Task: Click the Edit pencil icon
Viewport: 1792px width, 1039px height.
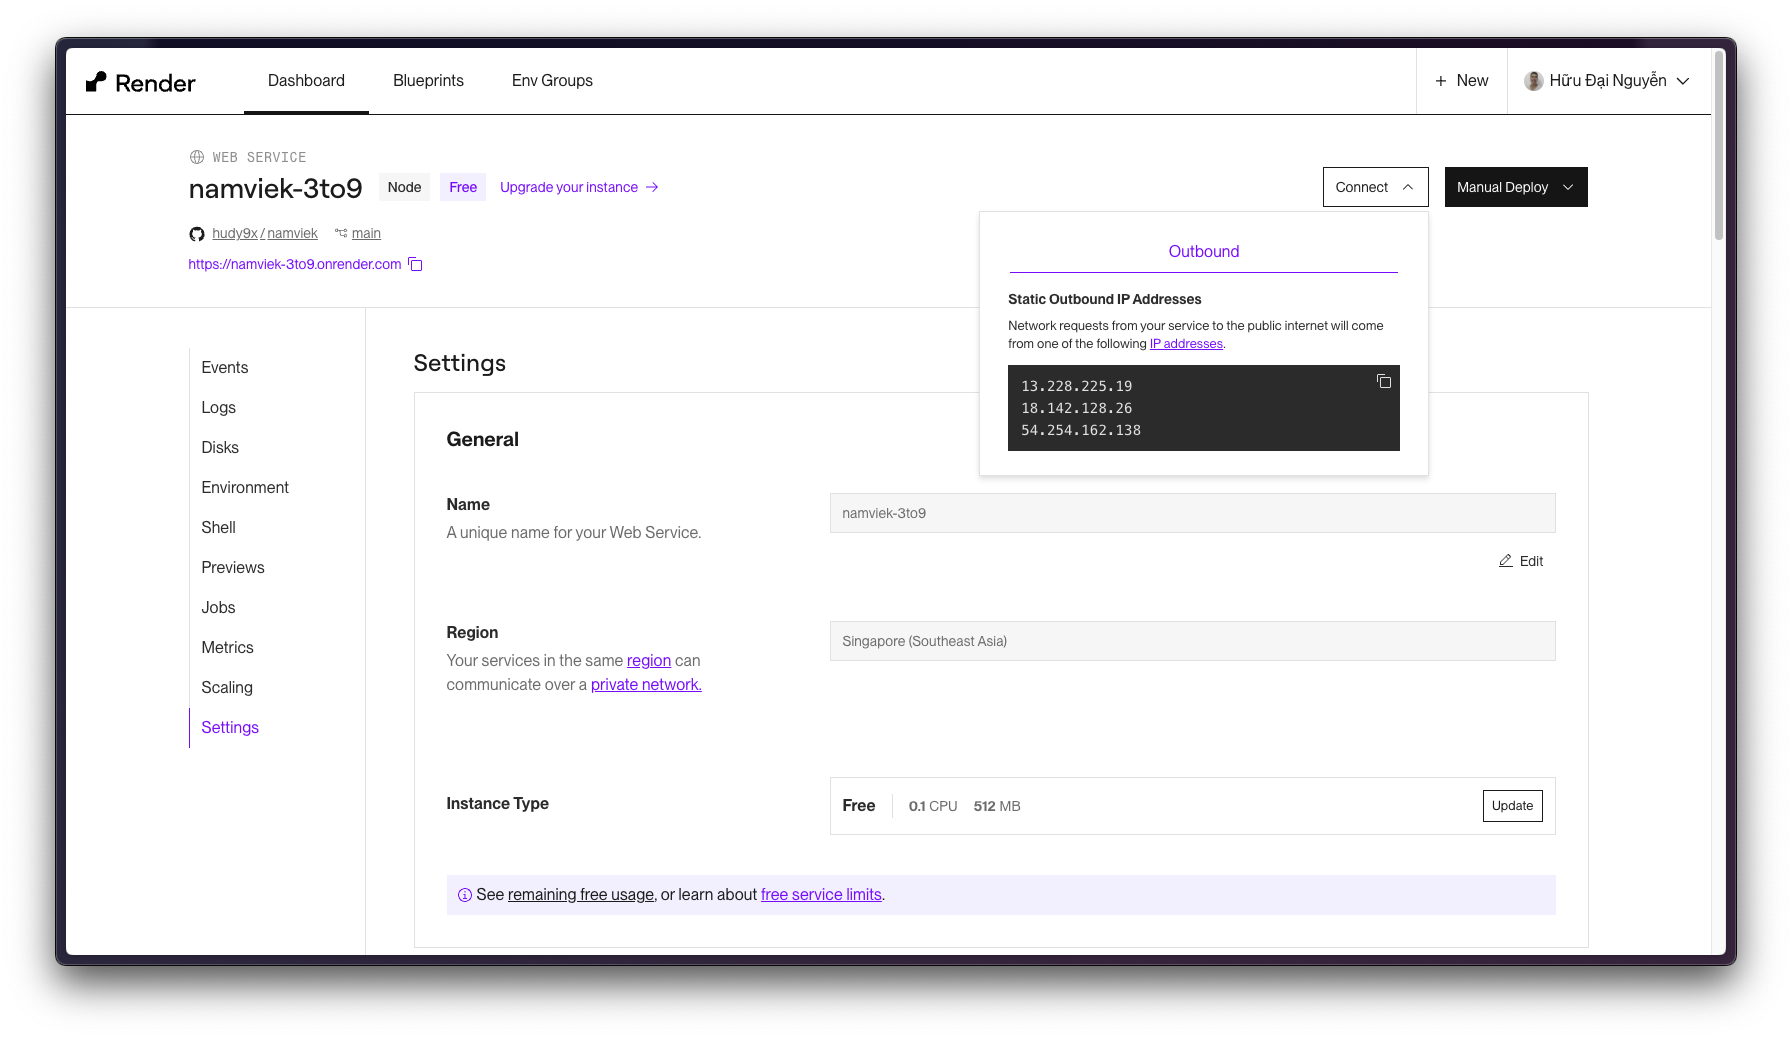Action: click(1505, 561)
